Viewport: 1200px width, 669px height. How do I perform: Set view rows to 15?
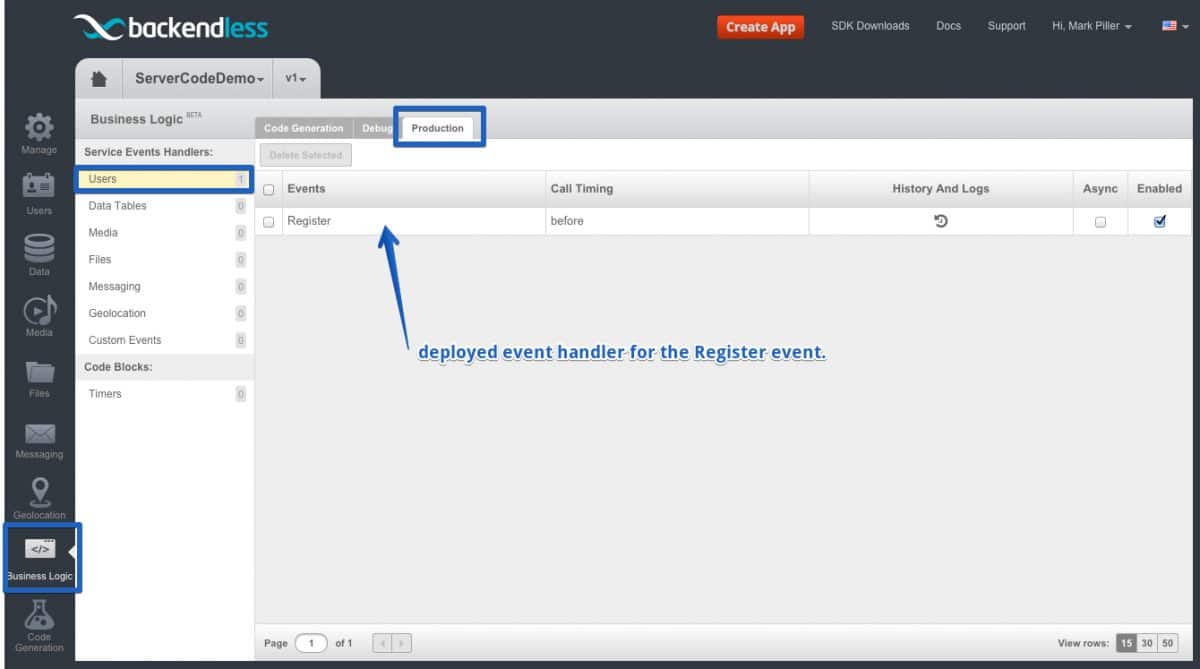coord(1126,644)
